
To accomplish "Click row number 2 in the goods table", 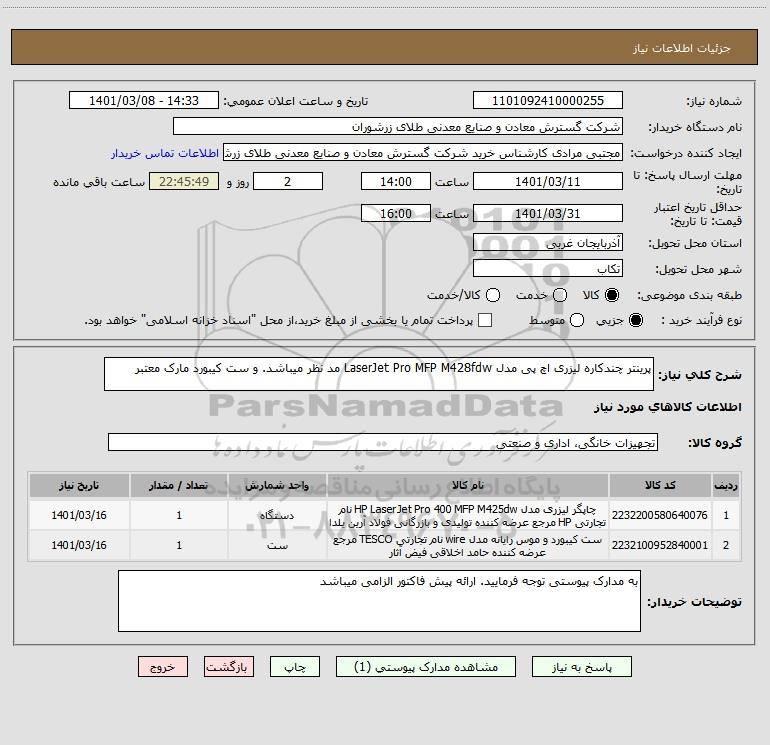I will click(x=726, y=546).
